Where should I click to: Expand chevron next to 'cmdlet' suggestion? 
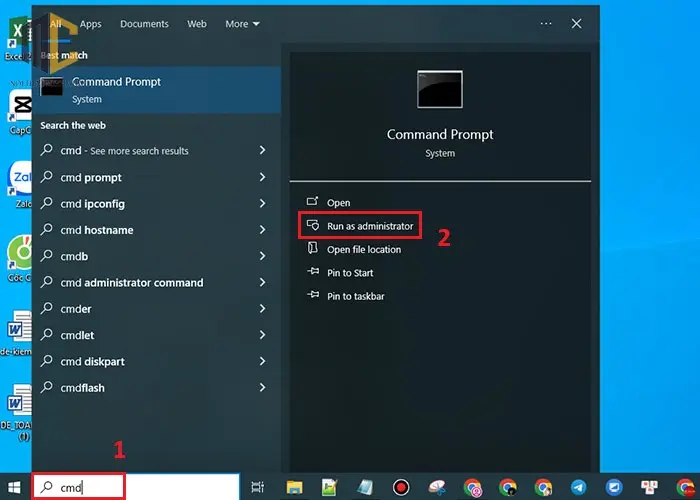tap(262, 335)
